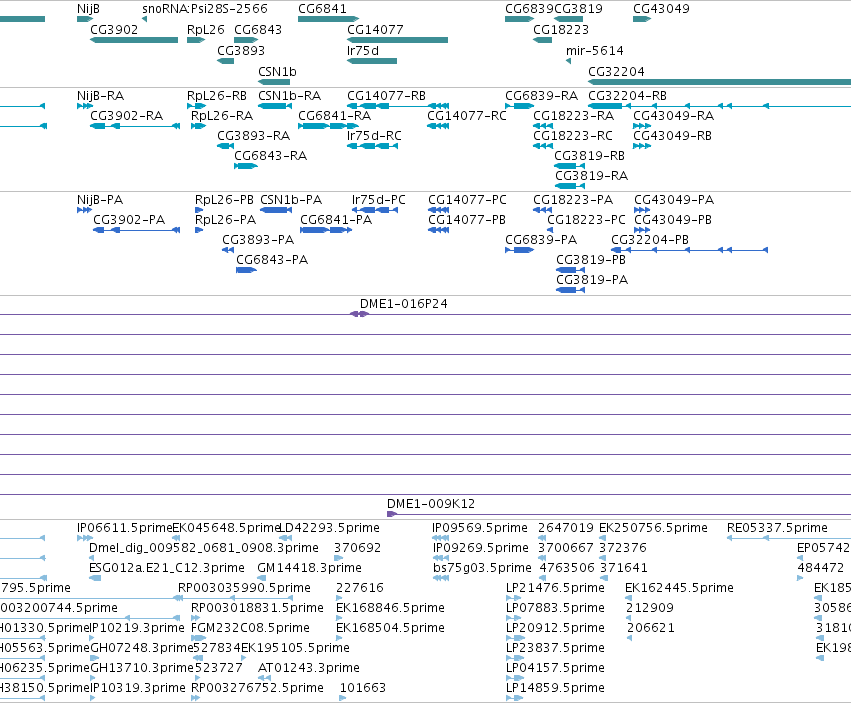The height and width of the screenshot is (703, 851).
Task: Click the CG6843-PA protein feature
Action: tap(246, 270)
